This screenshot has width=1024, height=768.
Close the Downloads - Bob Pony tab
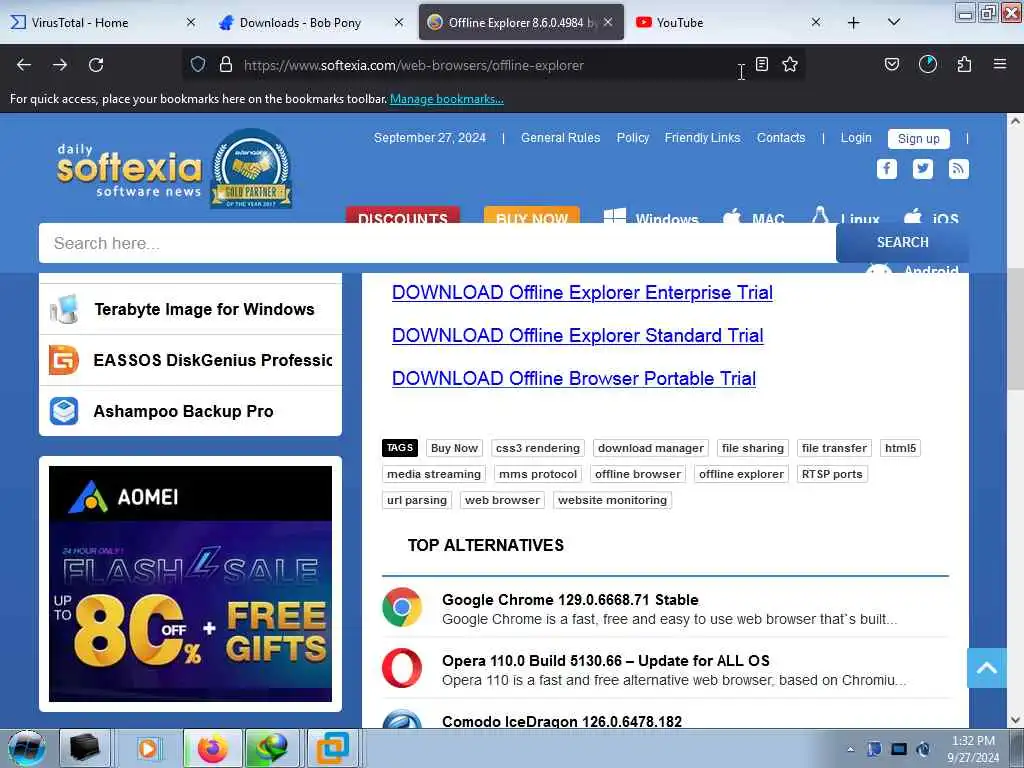[399, 22]
